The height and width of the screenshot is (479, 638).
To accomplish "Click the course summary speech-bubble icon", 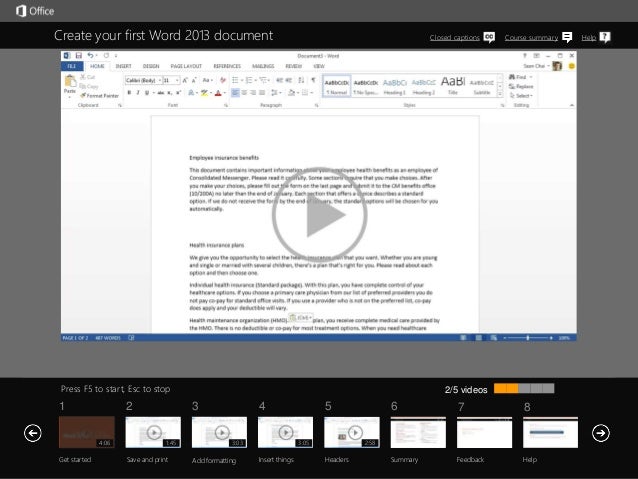I will pyautogui.click(x=567, y=37).
